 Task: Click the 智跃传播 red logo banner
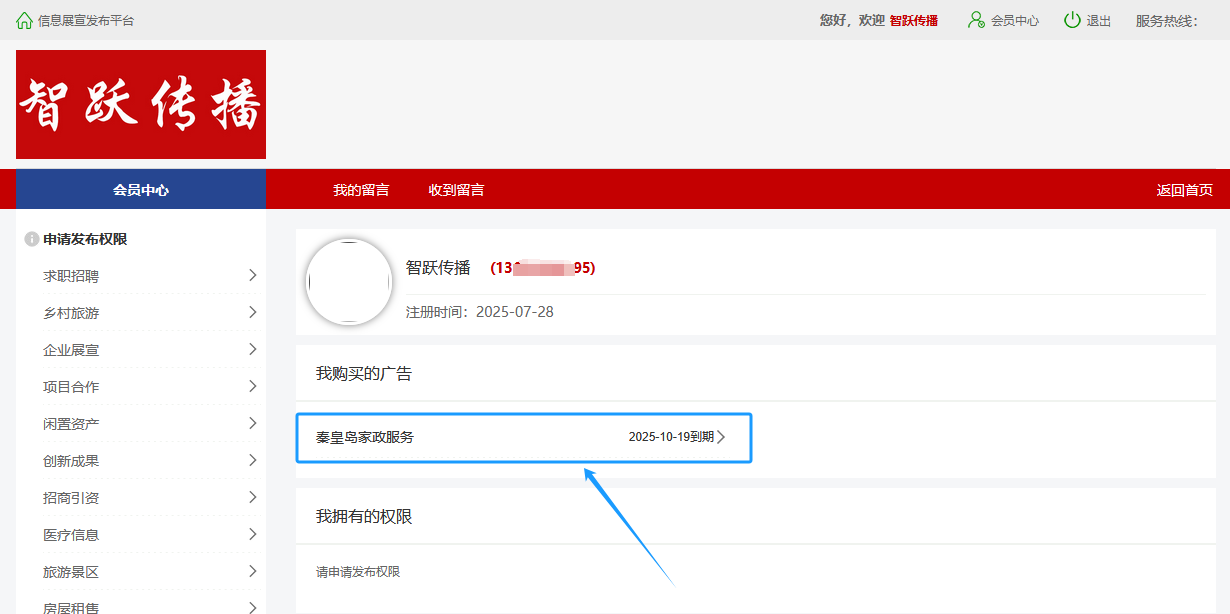tap(141, 105)
